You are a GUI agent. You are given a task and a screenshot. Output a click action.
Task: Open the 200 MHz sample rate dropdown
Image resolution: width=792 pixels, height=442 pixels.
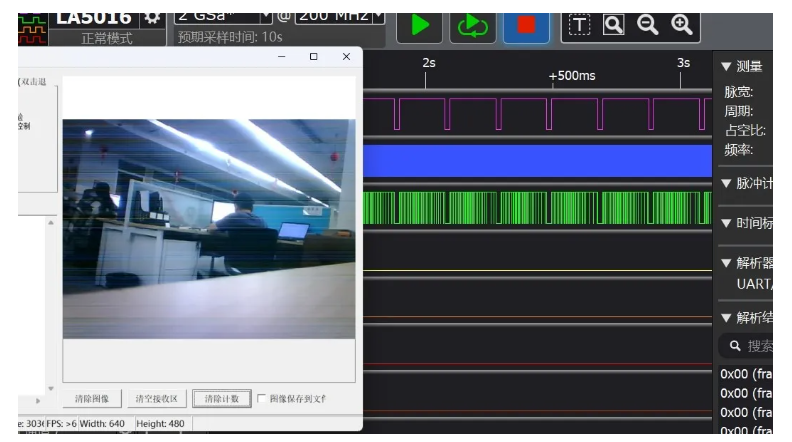pos(378,16)
